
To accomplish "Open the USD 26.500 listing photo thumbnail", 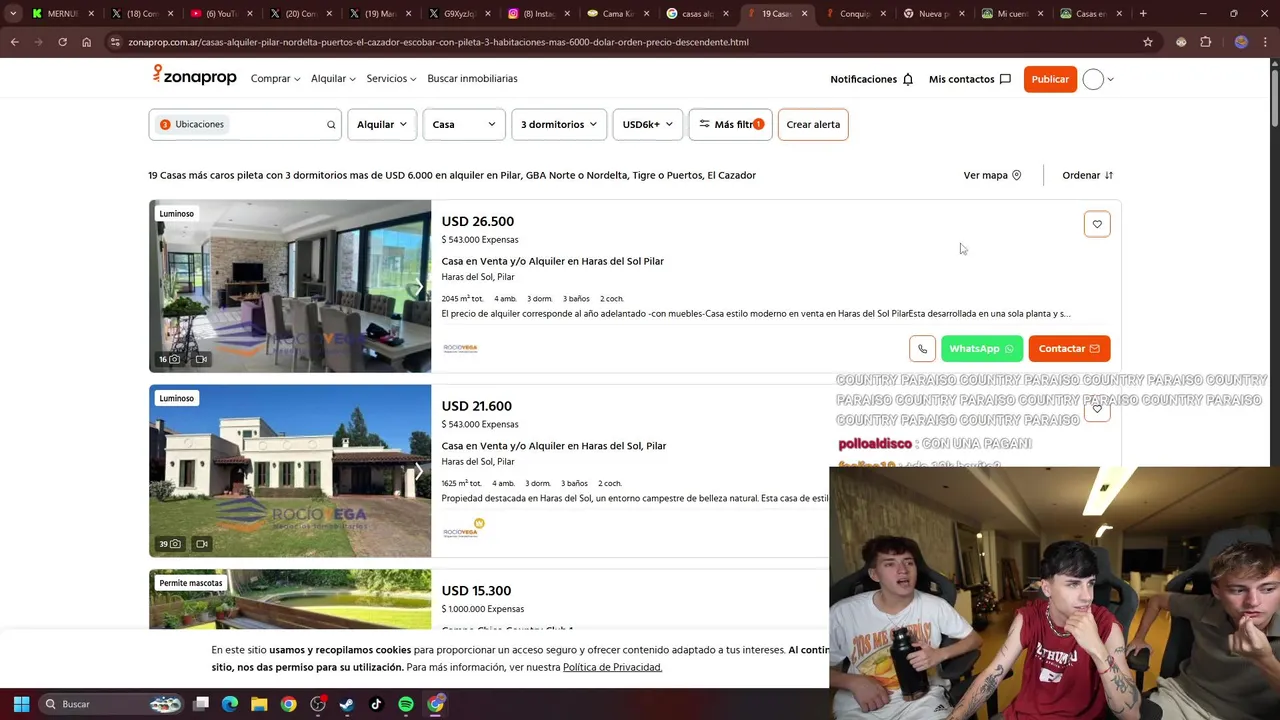I will (x=290, y=287).
